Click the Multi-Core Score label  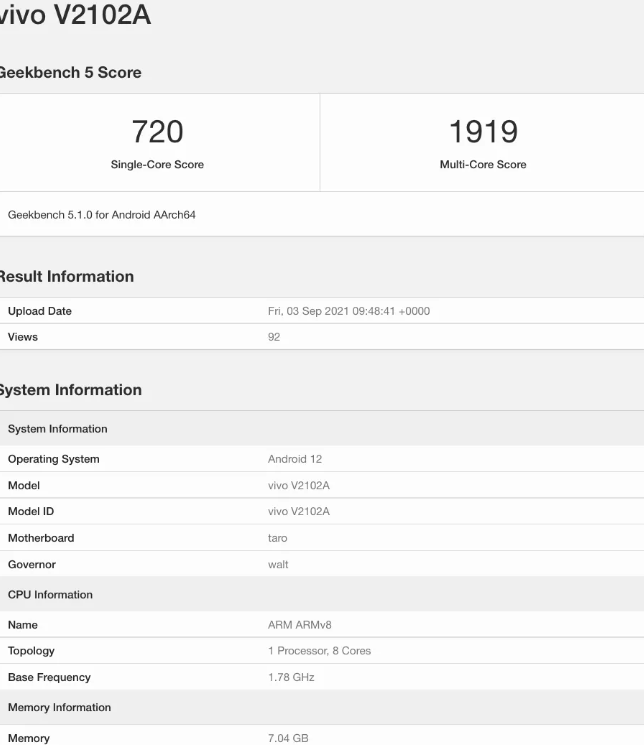coord(483,164)
